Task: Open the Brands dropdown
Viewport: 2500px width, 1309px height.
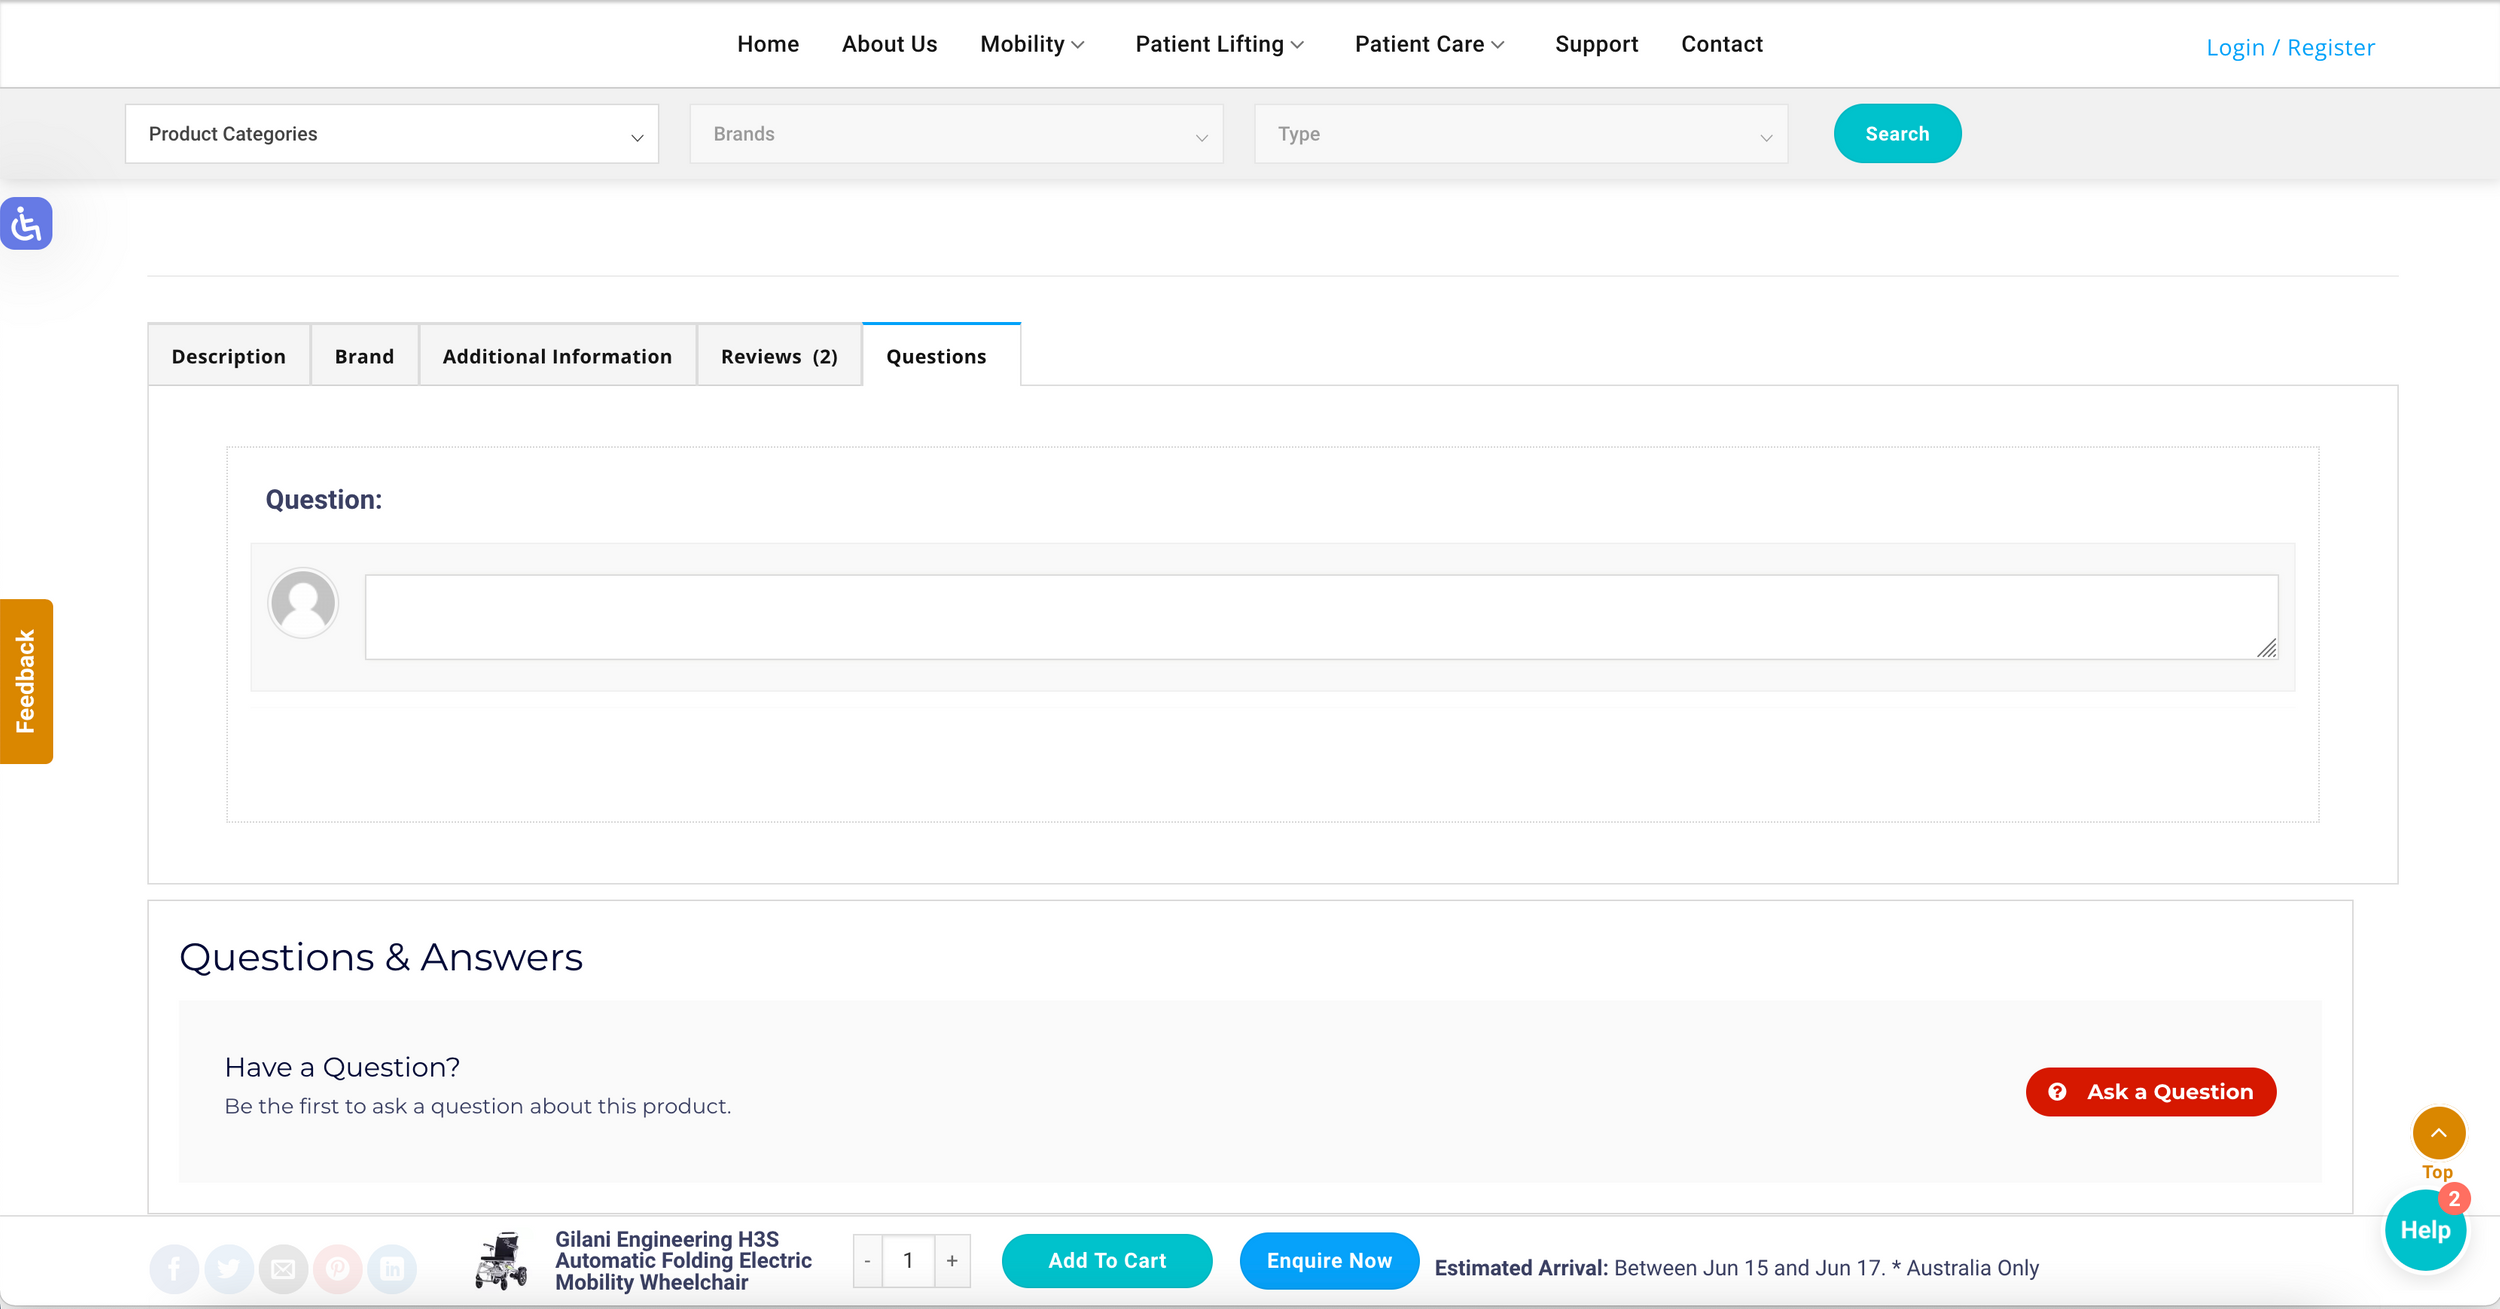Action: coord(955,134)
